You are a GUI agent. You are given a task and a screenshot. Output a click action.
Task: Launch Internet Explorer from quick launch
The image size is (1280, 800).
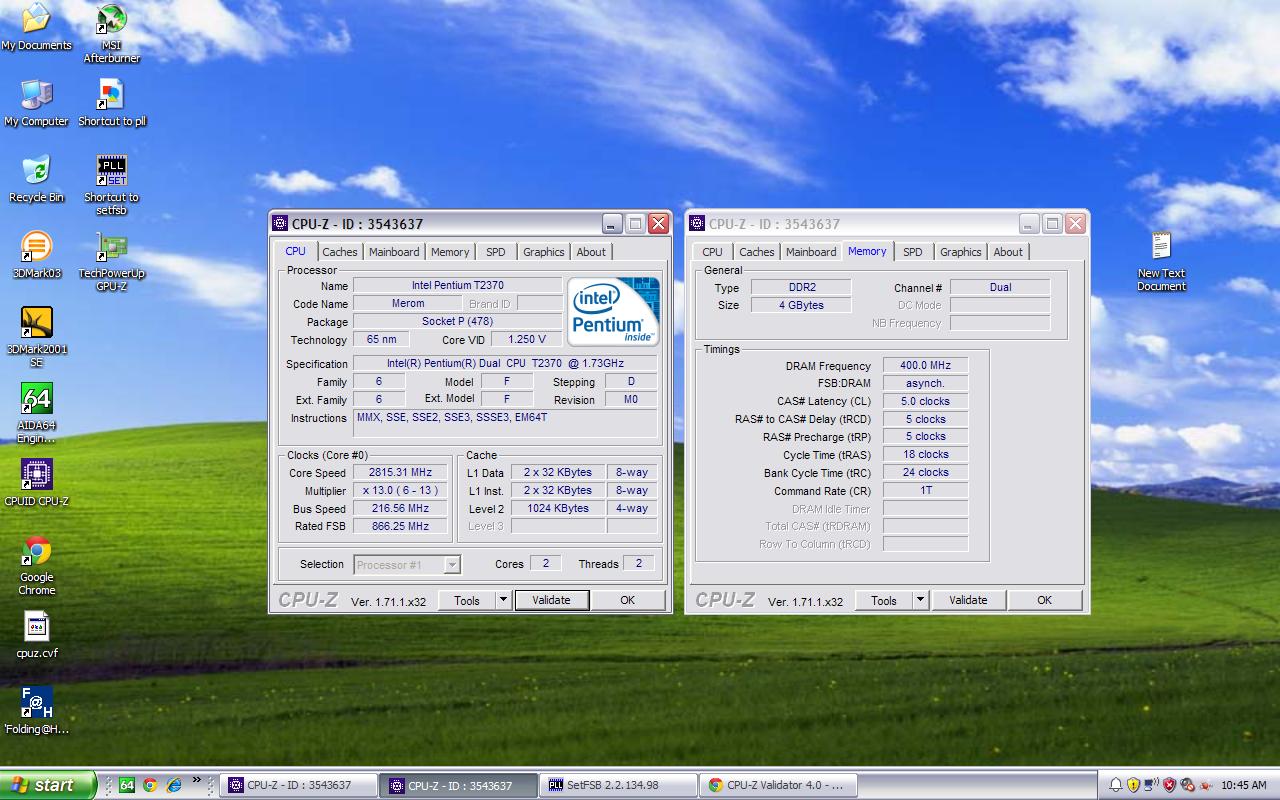click(173, 785)
